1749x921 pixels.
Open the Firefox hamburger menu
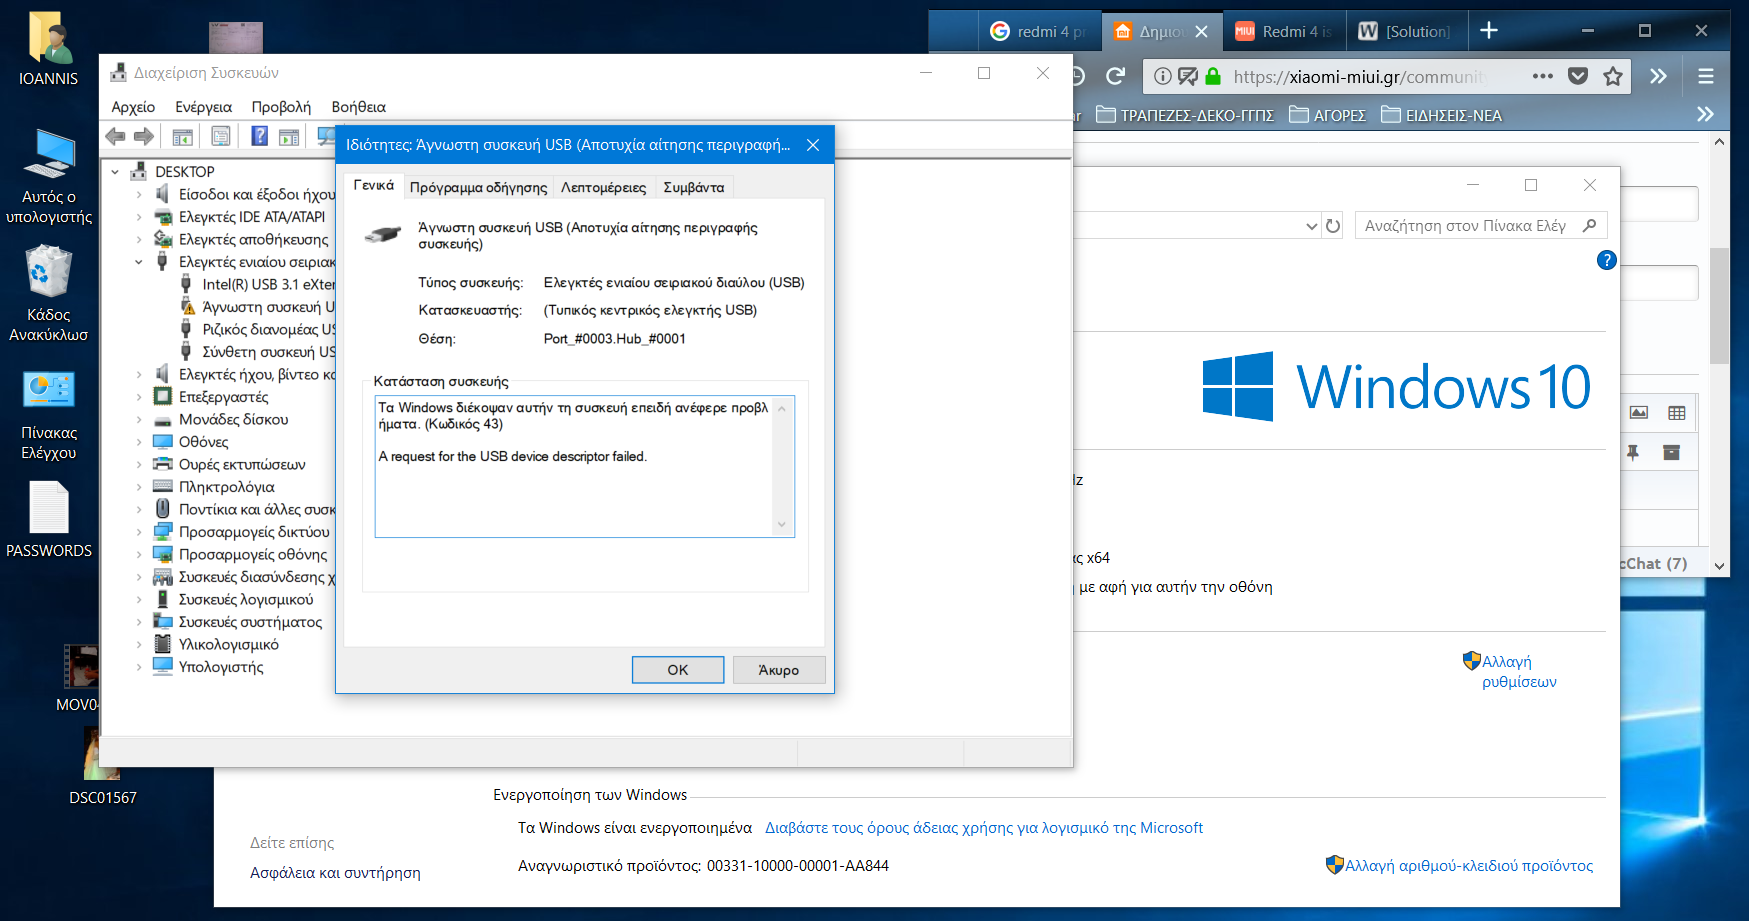click(1706, 76)
